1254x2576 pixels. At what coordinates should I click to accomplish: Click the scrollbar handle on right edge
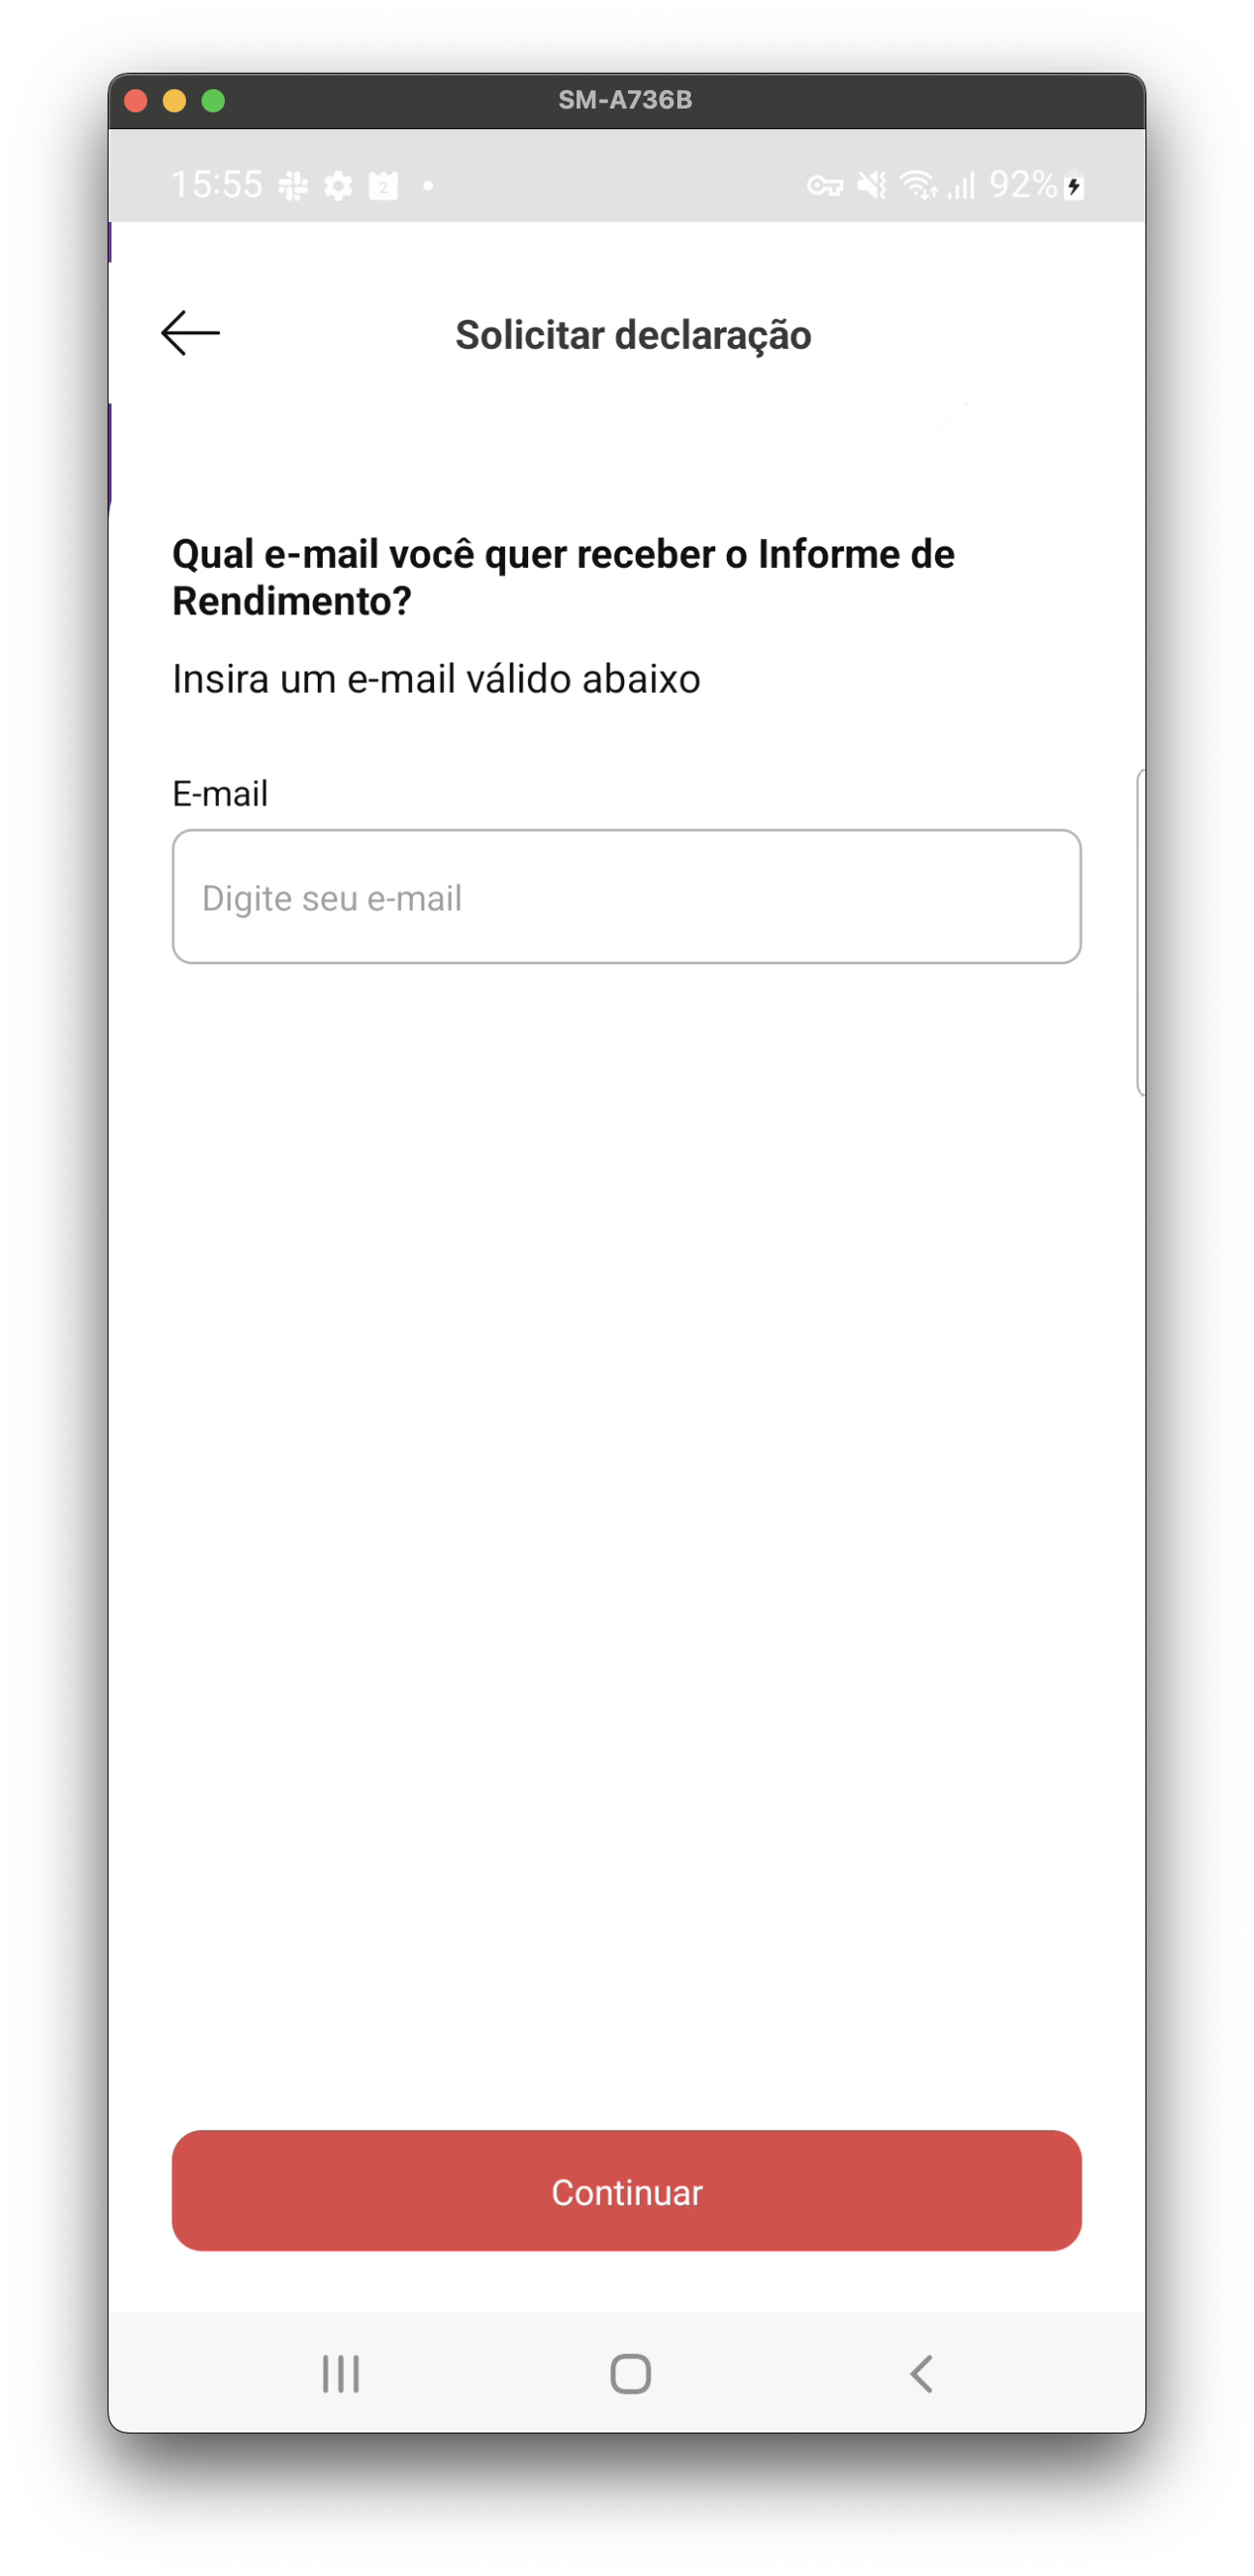click(x=1140, y=932)
